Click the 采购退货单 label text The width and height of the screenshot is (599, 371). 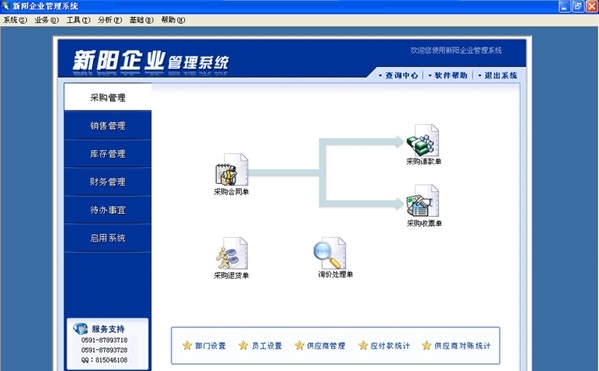231,275
